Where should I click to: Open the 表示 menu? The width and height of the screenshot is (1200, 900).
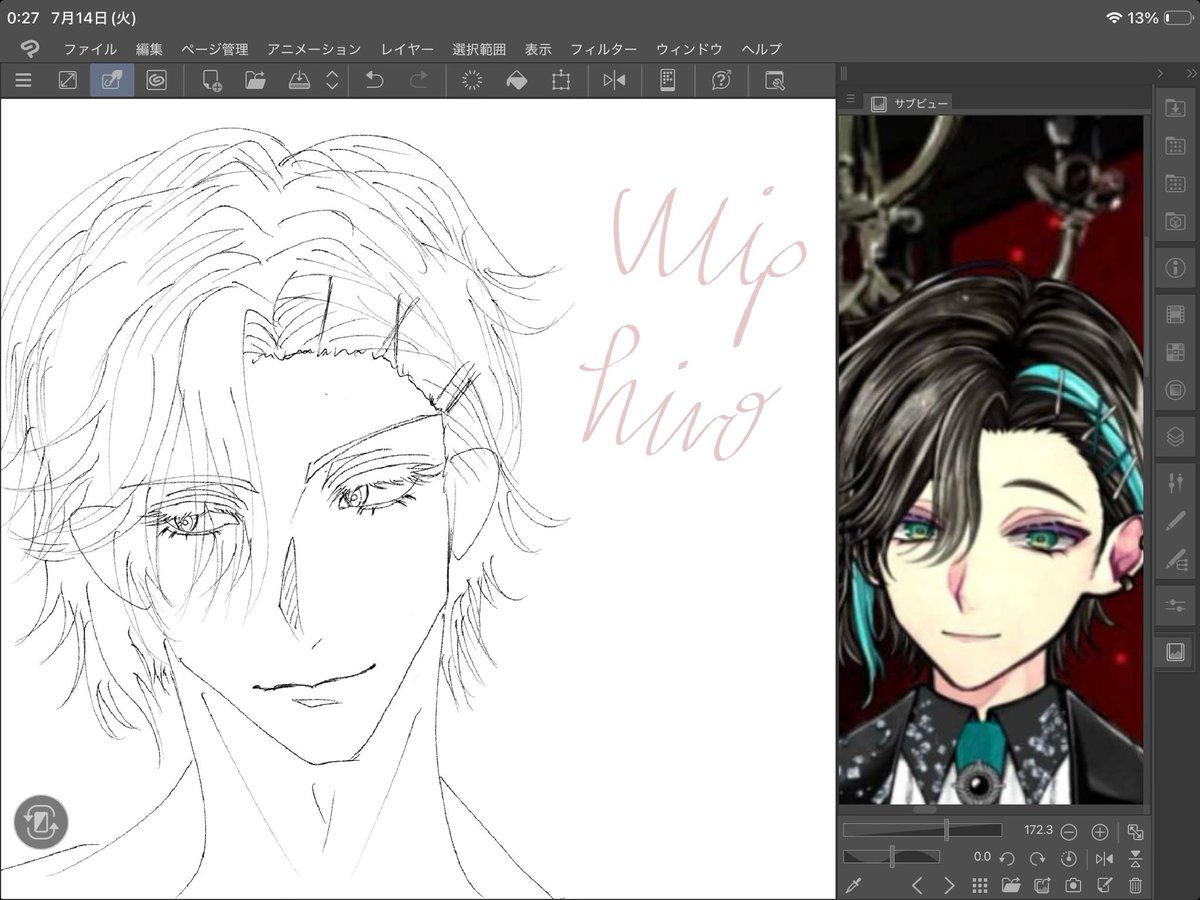click(x=538, y=49)
